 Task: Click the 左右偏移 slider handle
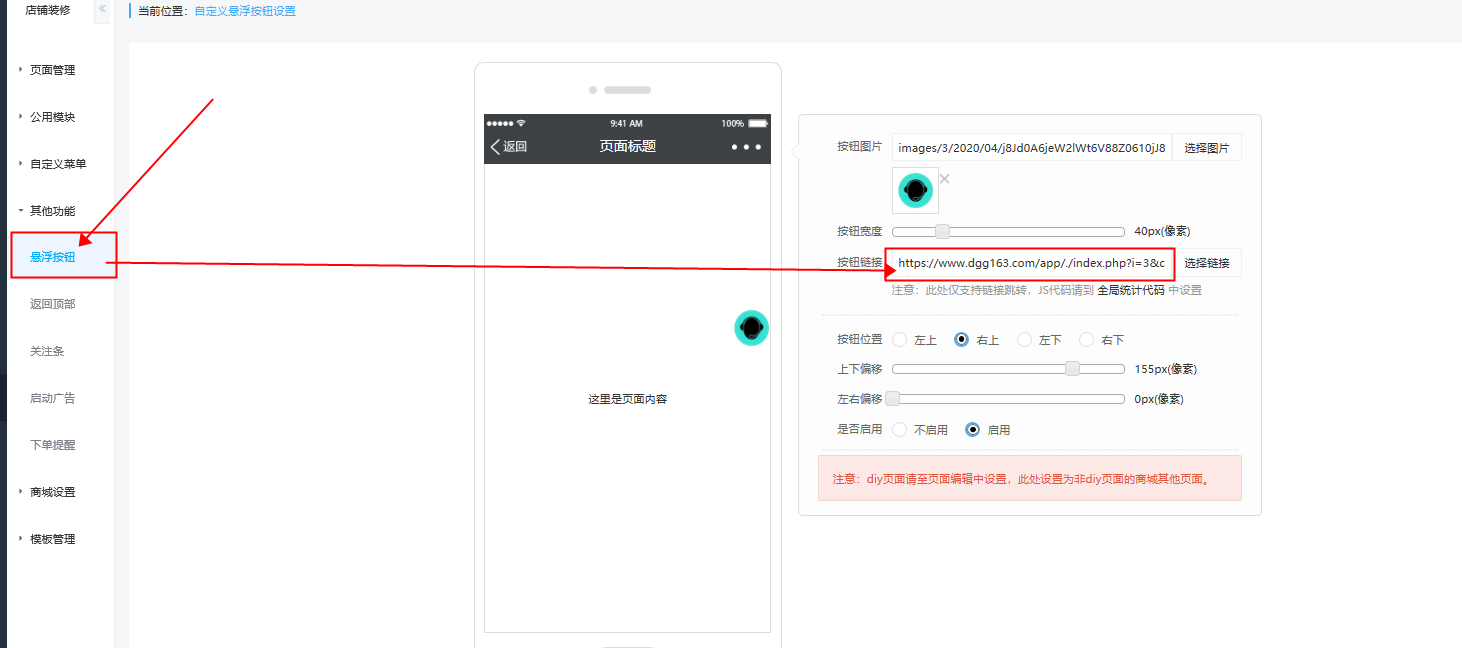[893, 399]
